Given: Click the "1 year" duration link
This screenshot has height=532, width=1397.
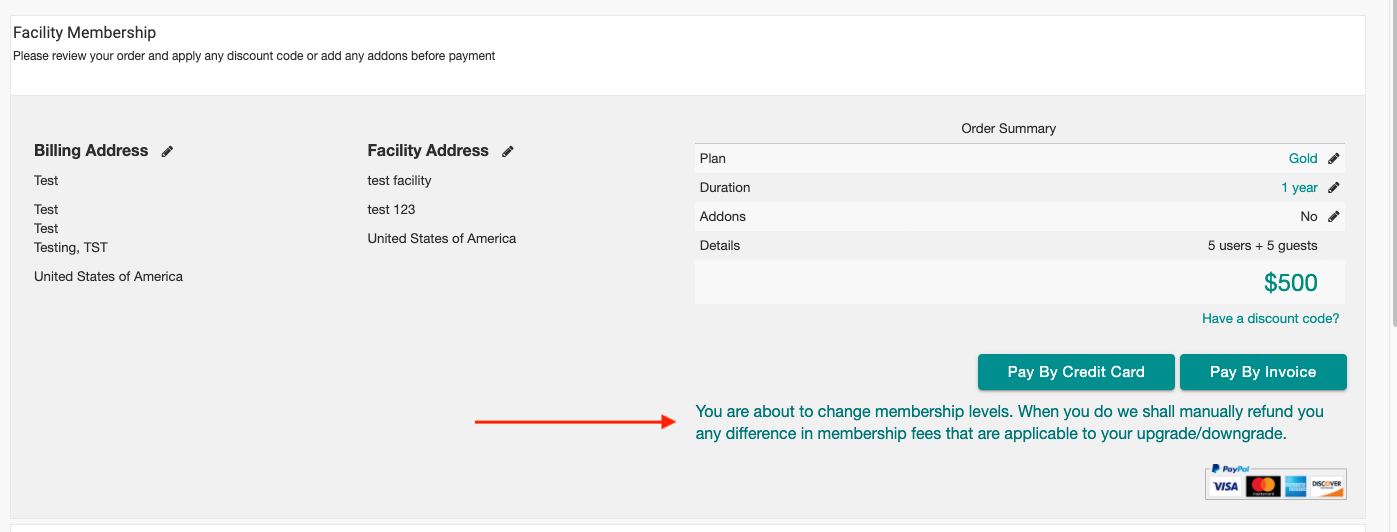Looking at the screenshot, I should pos(1299,187).
